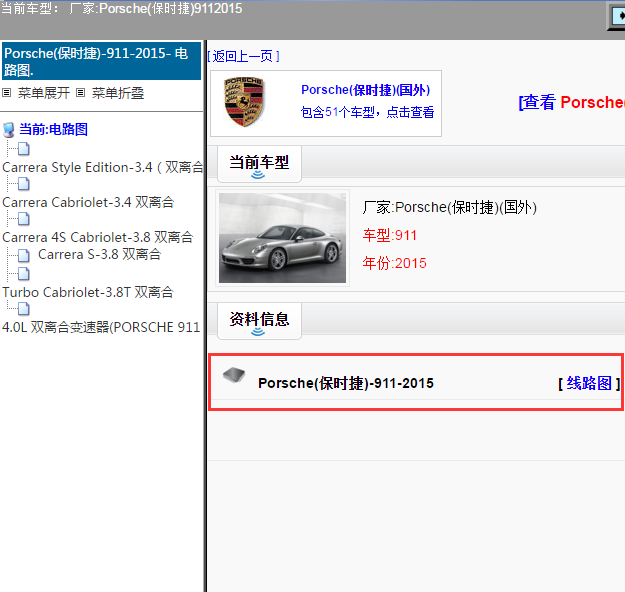The height and width of the screenshot is (592, 625).
Task: Click the page icon above Carrera Cabriolet-3.4
Action: pos(24,184)
